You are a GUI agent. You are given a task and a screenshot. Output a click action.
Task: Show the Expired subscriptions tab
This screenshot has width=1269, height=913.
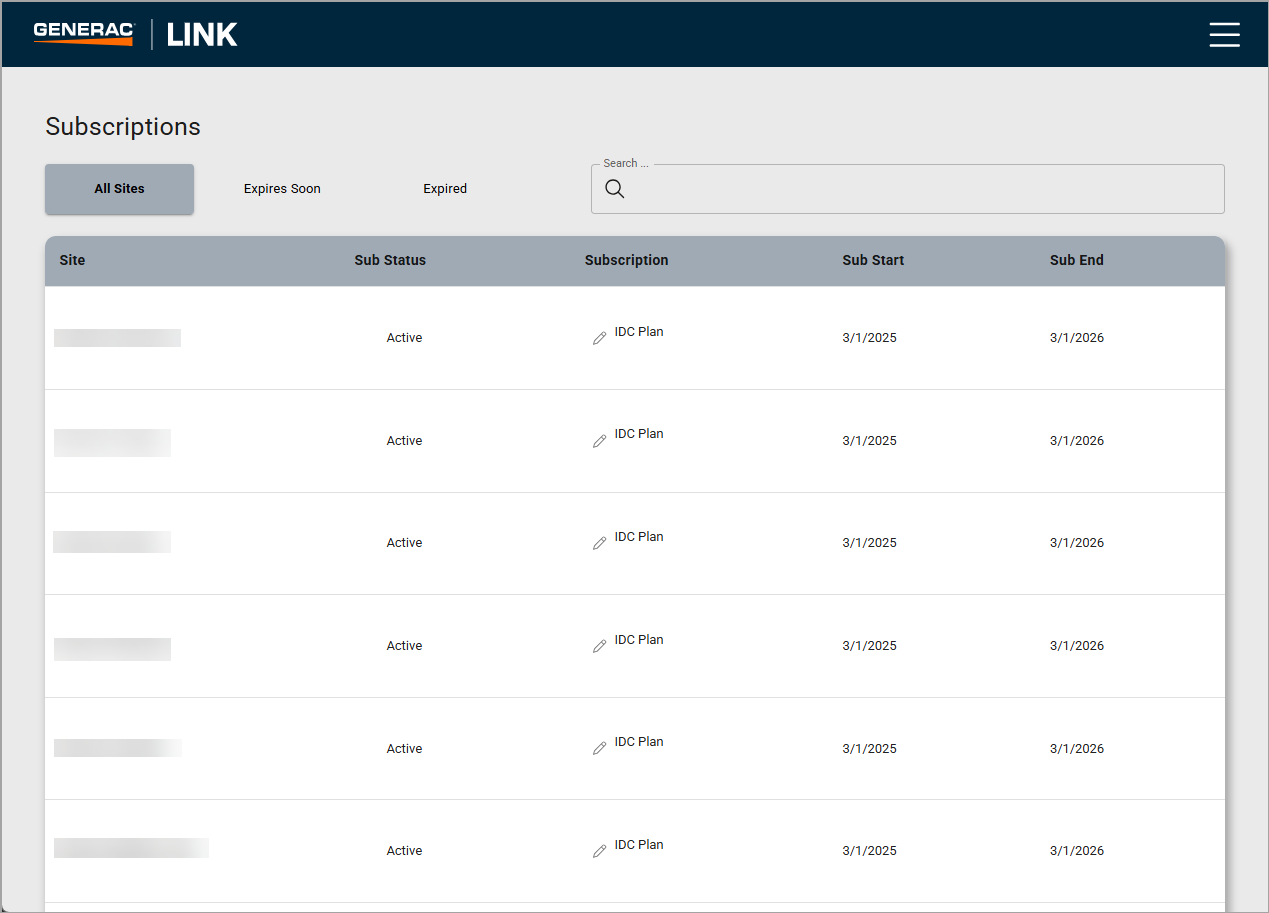[445, 189]
